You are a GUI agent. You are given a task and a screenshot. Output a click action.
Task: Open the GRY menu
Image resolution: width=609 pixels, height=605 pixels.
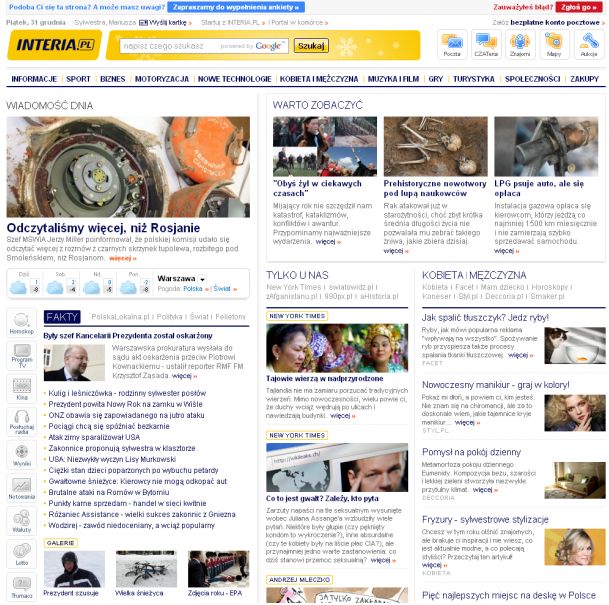tap(435, 79)
